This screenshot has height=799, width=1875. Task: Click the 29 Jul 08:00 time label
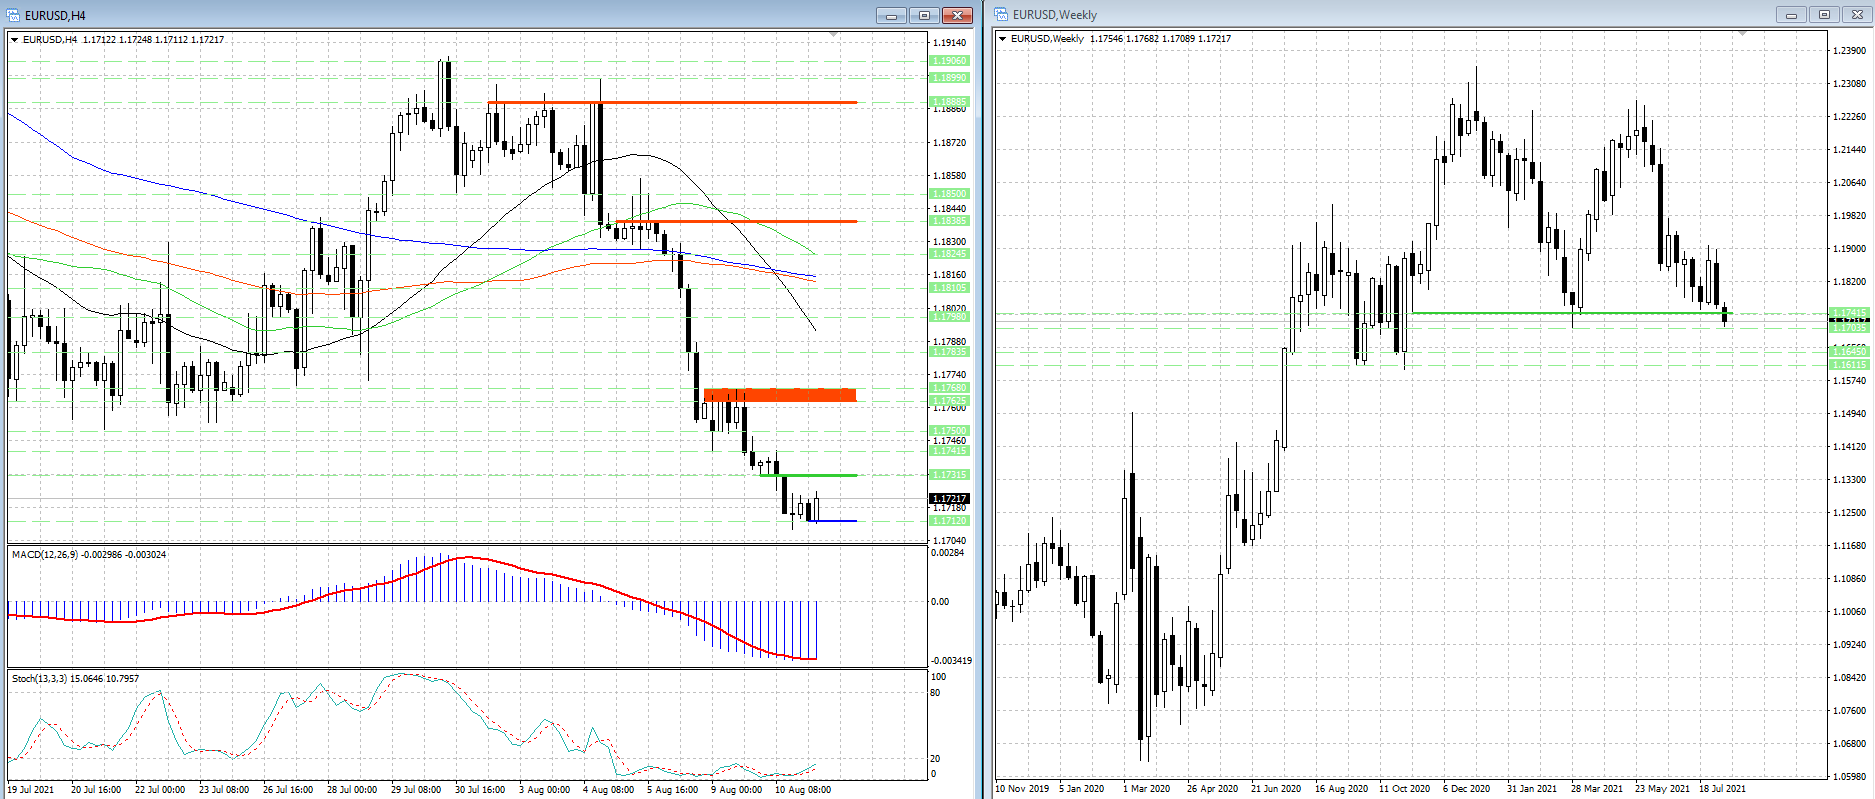point(416,790)
